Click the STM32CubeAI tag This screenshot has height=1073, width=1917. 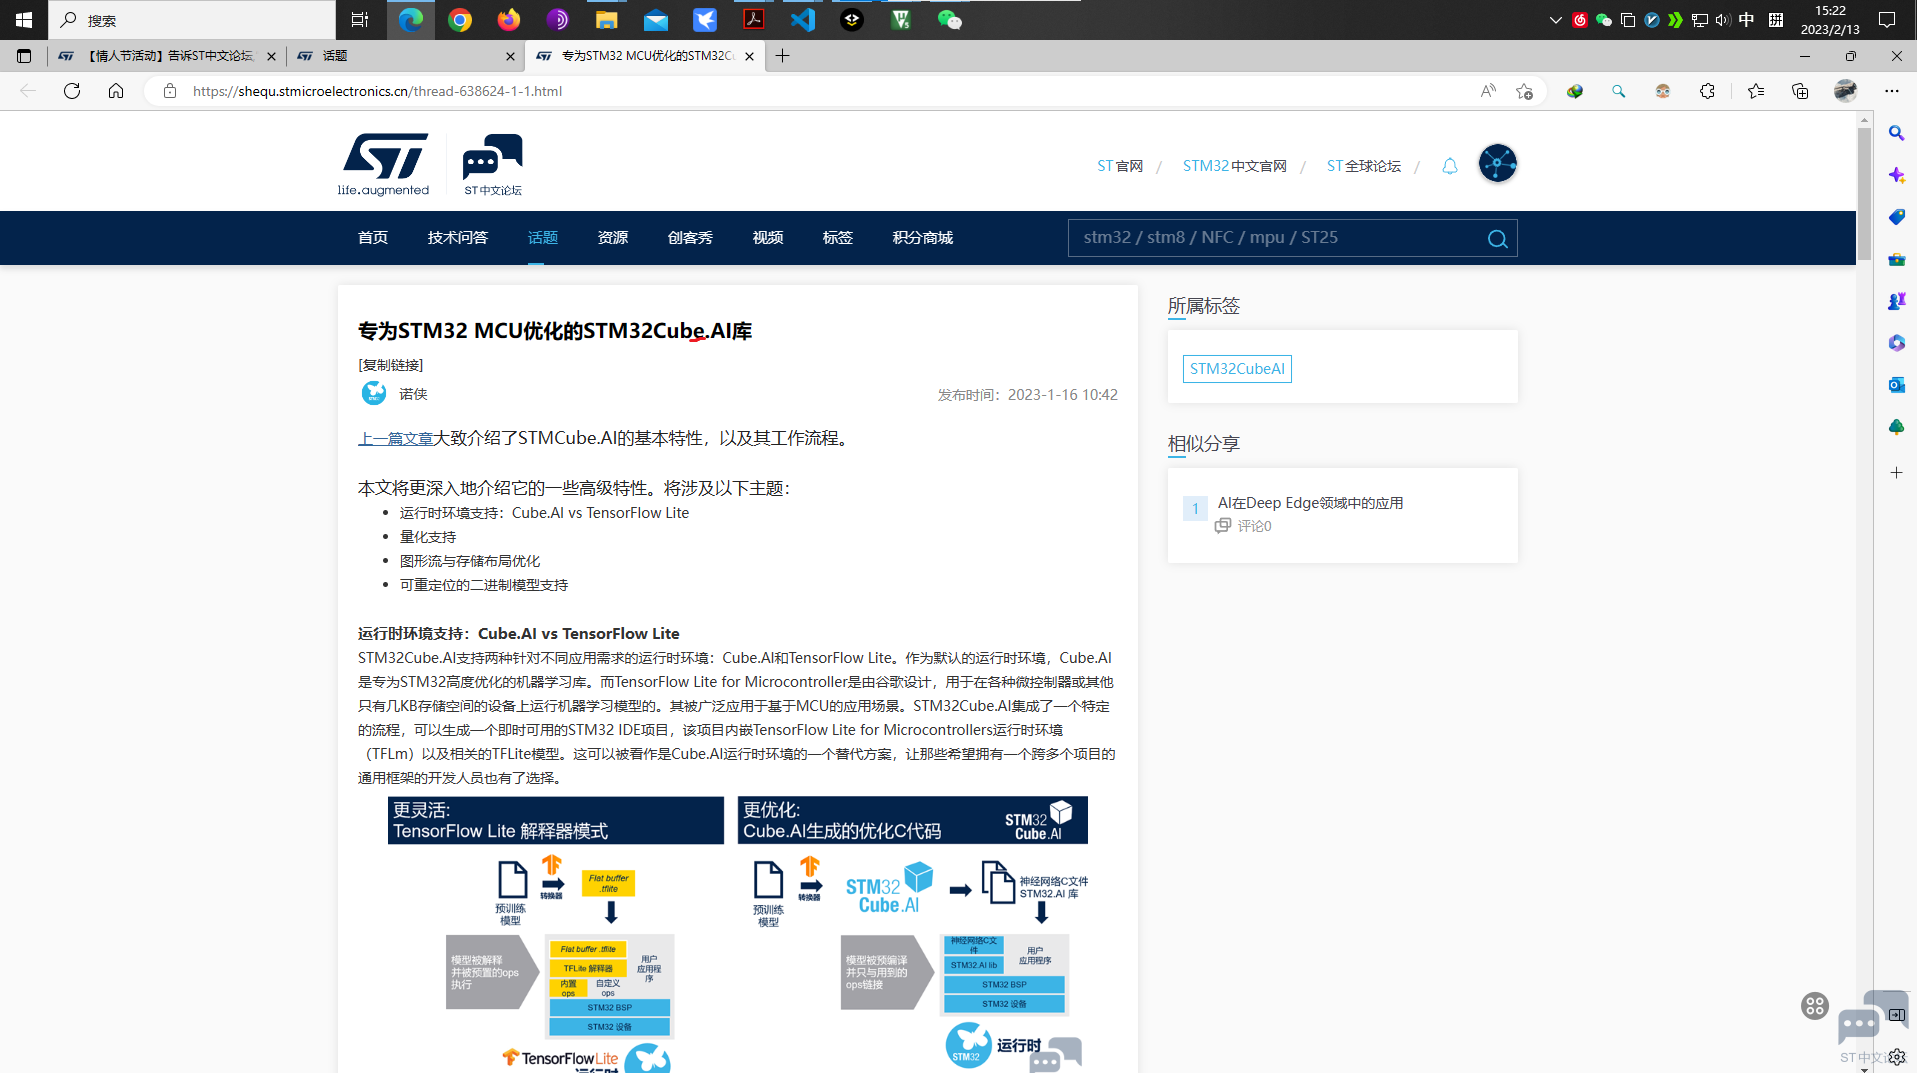(1237, 369)
